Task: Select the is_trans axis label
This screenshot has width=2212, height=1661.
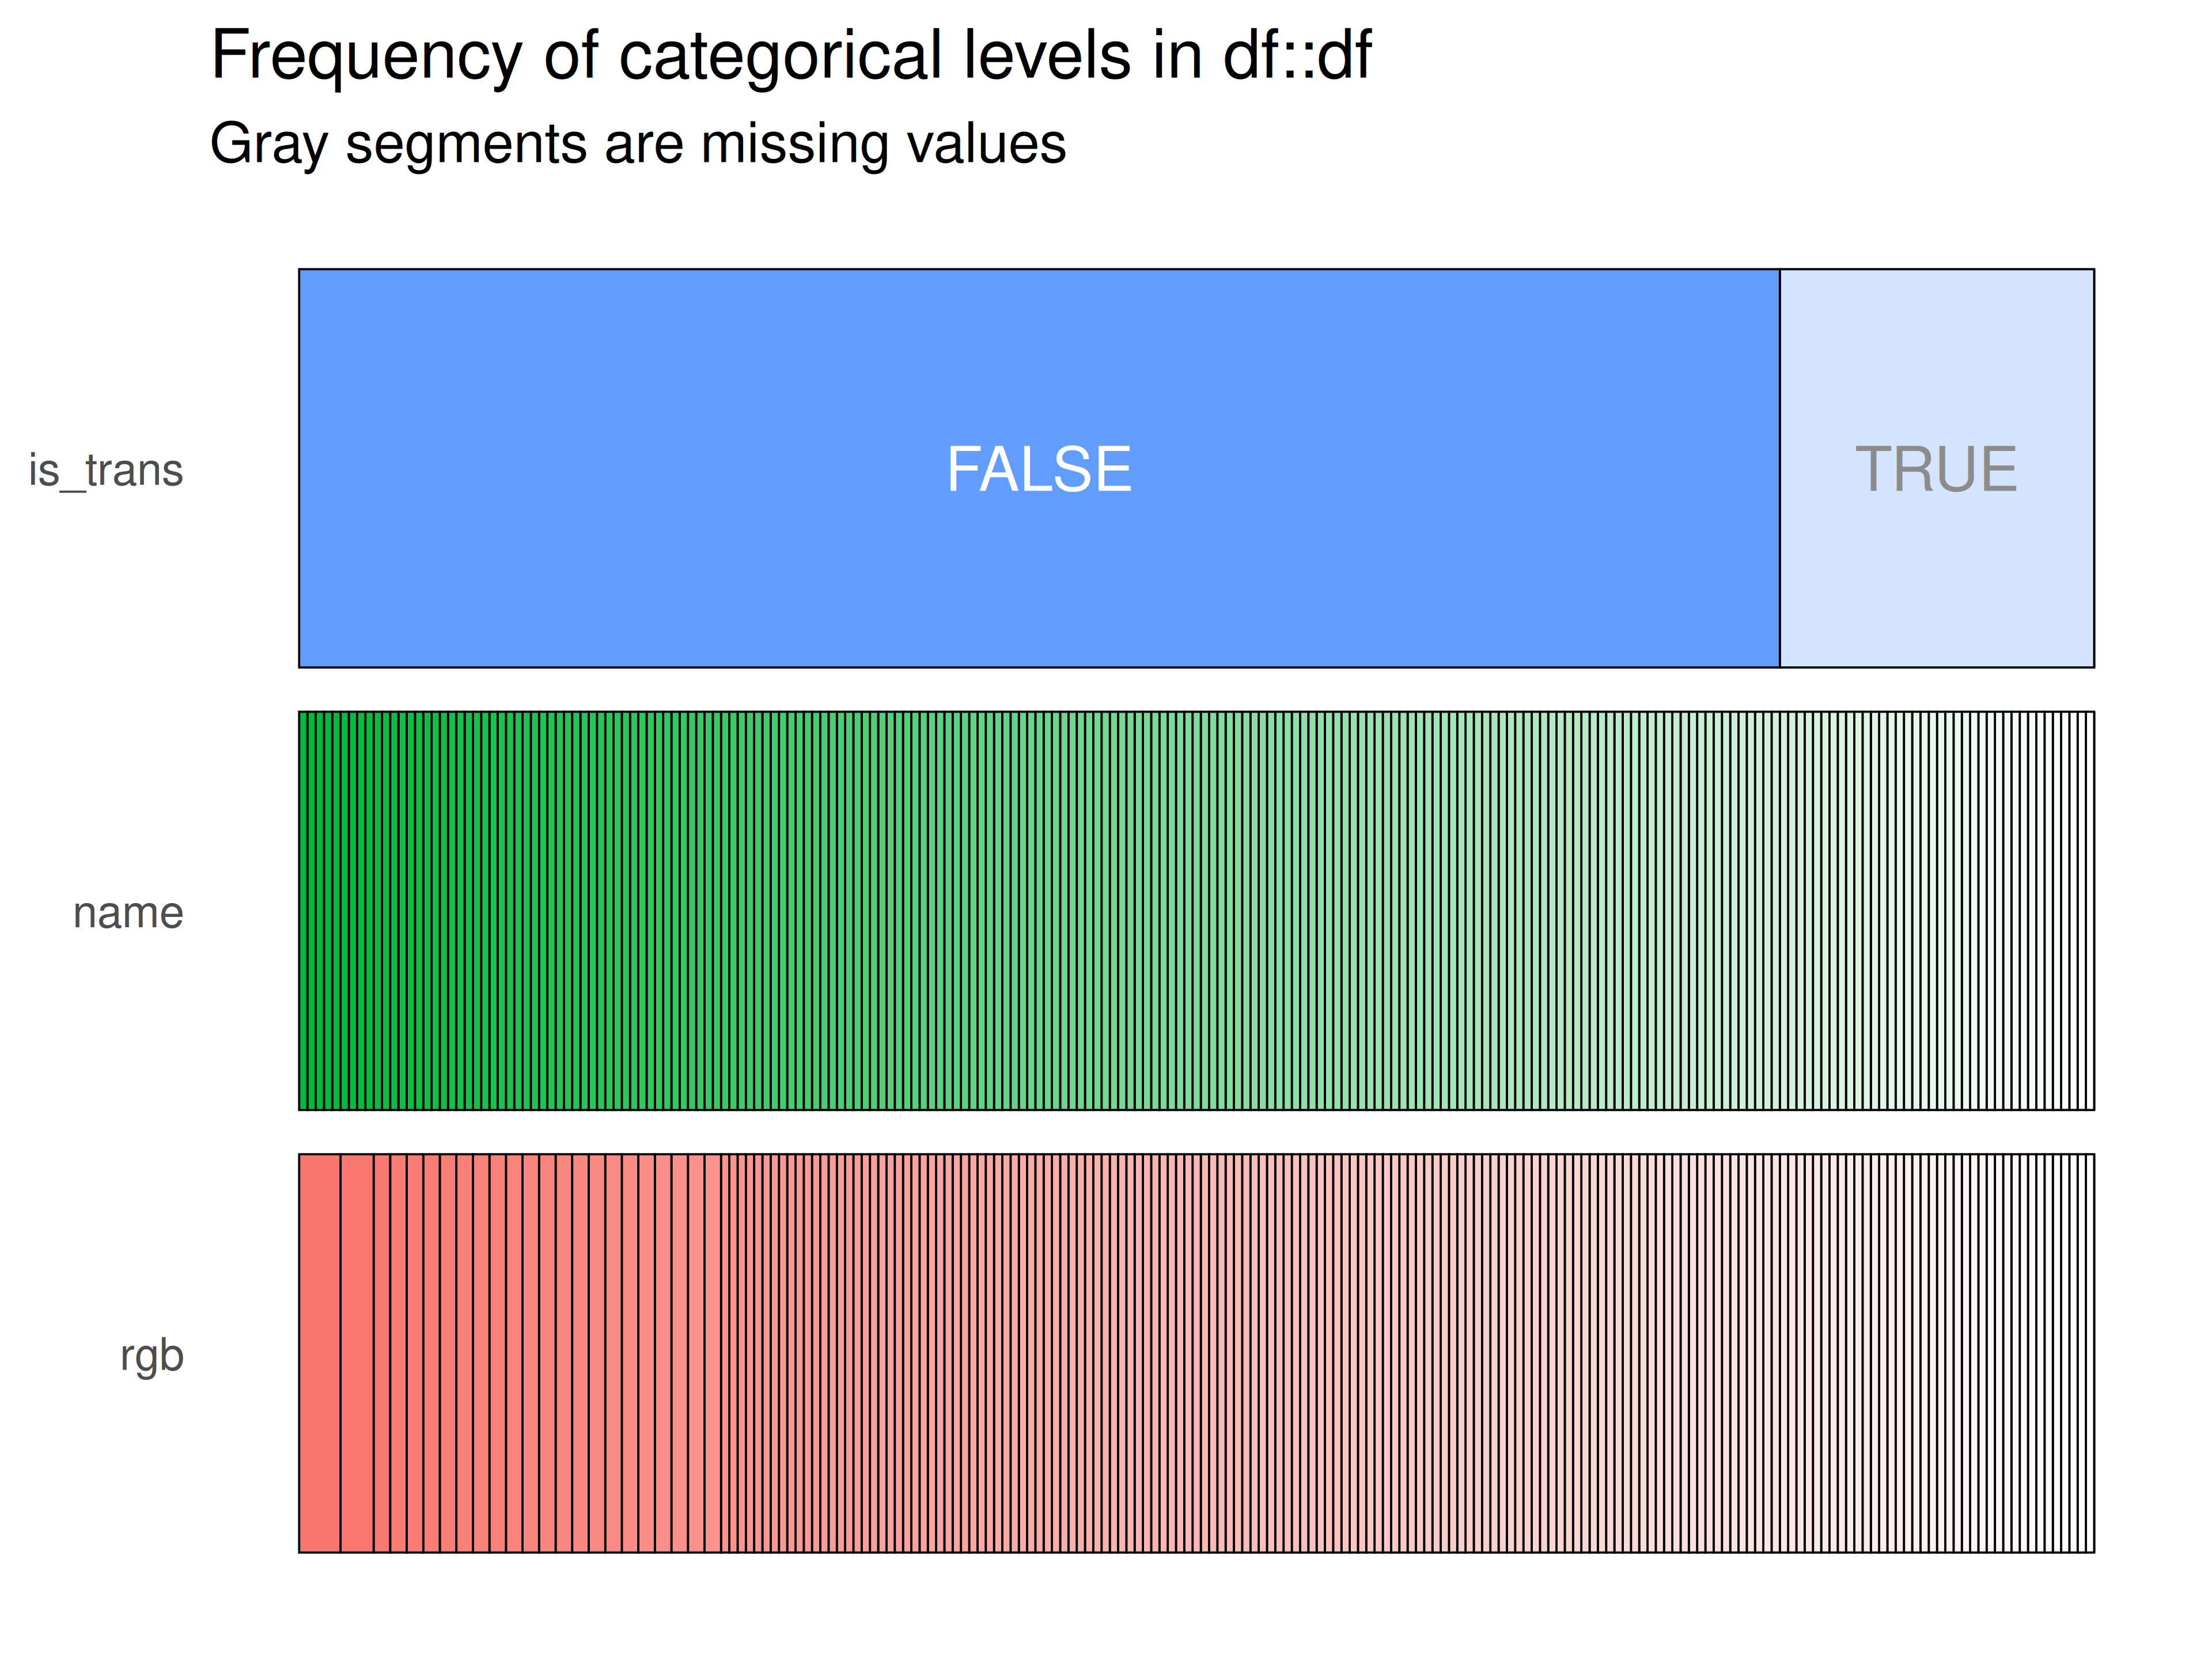Action: (106, 470)
